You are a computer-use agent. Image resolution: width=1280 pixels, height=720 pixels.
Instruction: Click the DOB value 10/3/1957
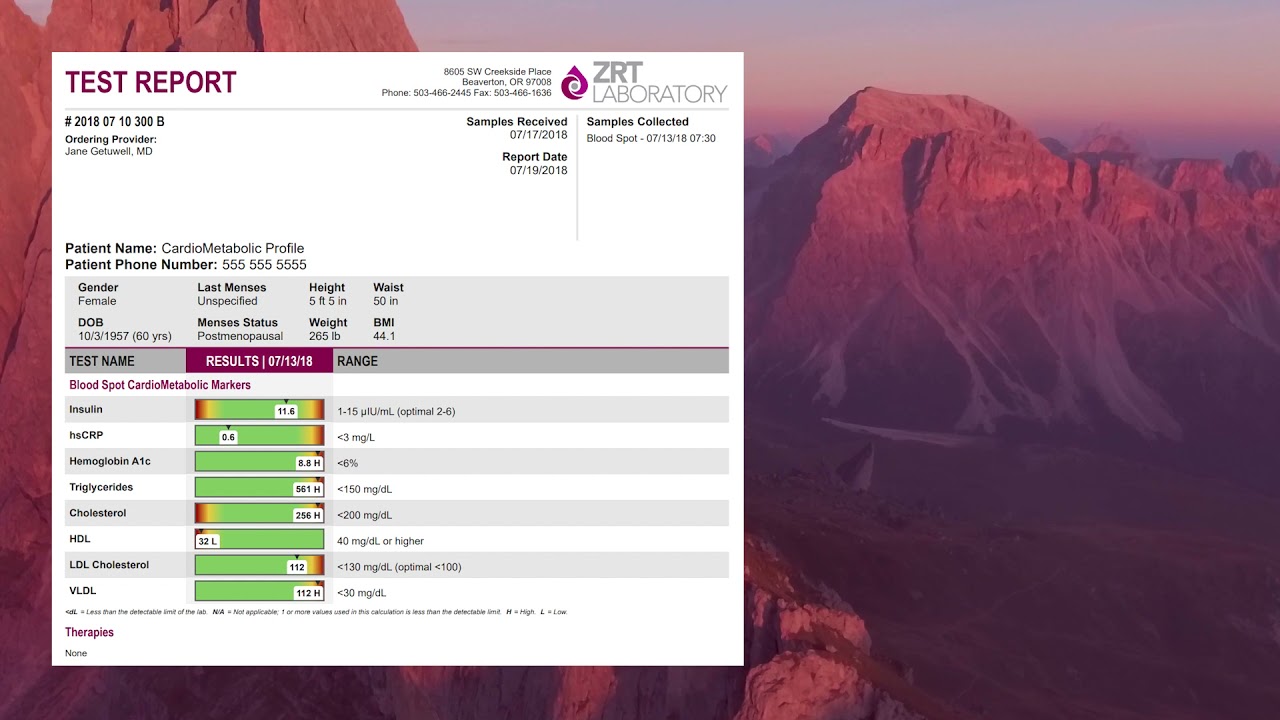pyautogui.click(x=125, y=337)
